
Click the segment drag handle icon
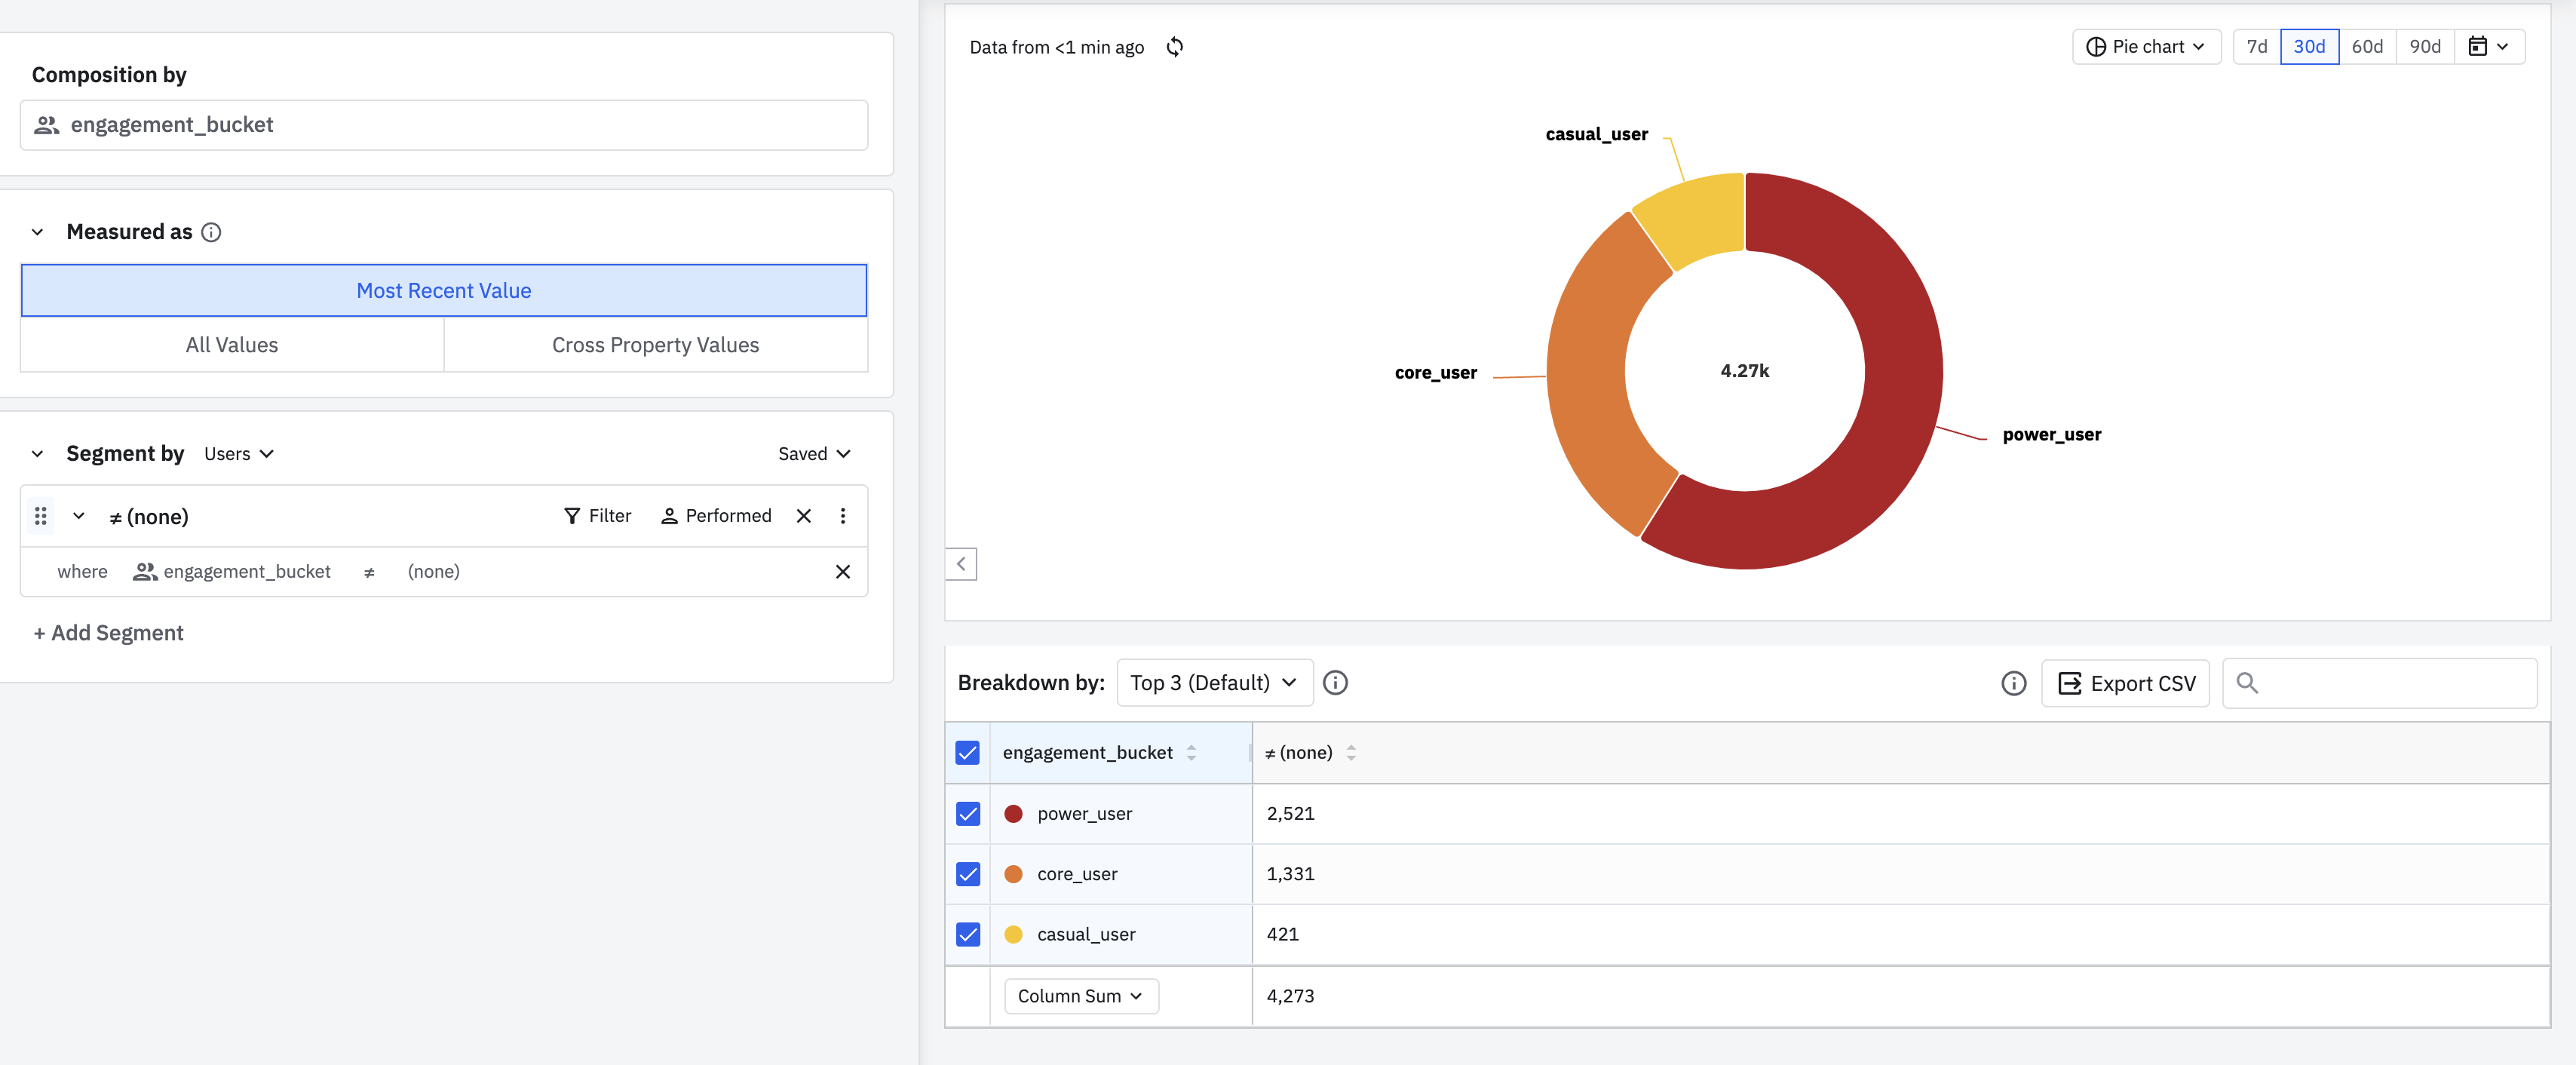pyautogui.click(x=41, y=516)
